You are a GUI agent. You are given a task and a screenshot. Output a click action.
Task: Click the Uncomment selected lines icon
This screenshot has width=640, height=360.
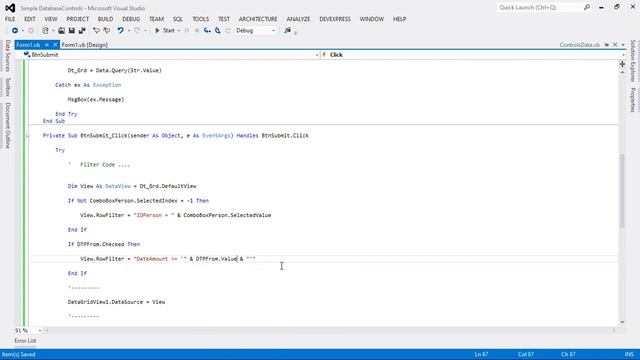[x=107, y=31]
